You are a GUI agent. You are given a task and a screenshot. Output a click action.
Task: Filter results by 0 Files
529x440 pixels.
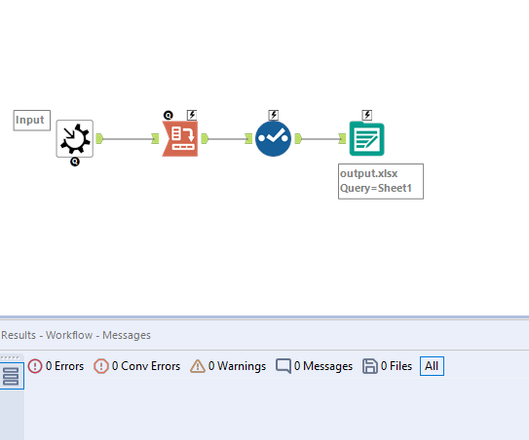[x=387, y=366]
